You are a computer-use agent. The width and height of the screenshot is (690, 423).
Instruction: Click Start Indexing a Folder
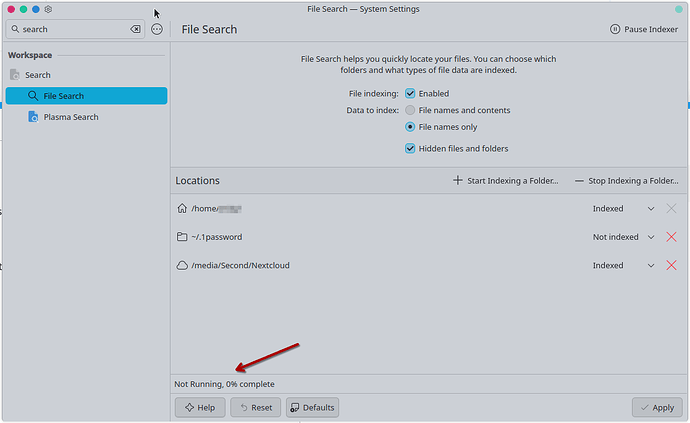(508, 181)
